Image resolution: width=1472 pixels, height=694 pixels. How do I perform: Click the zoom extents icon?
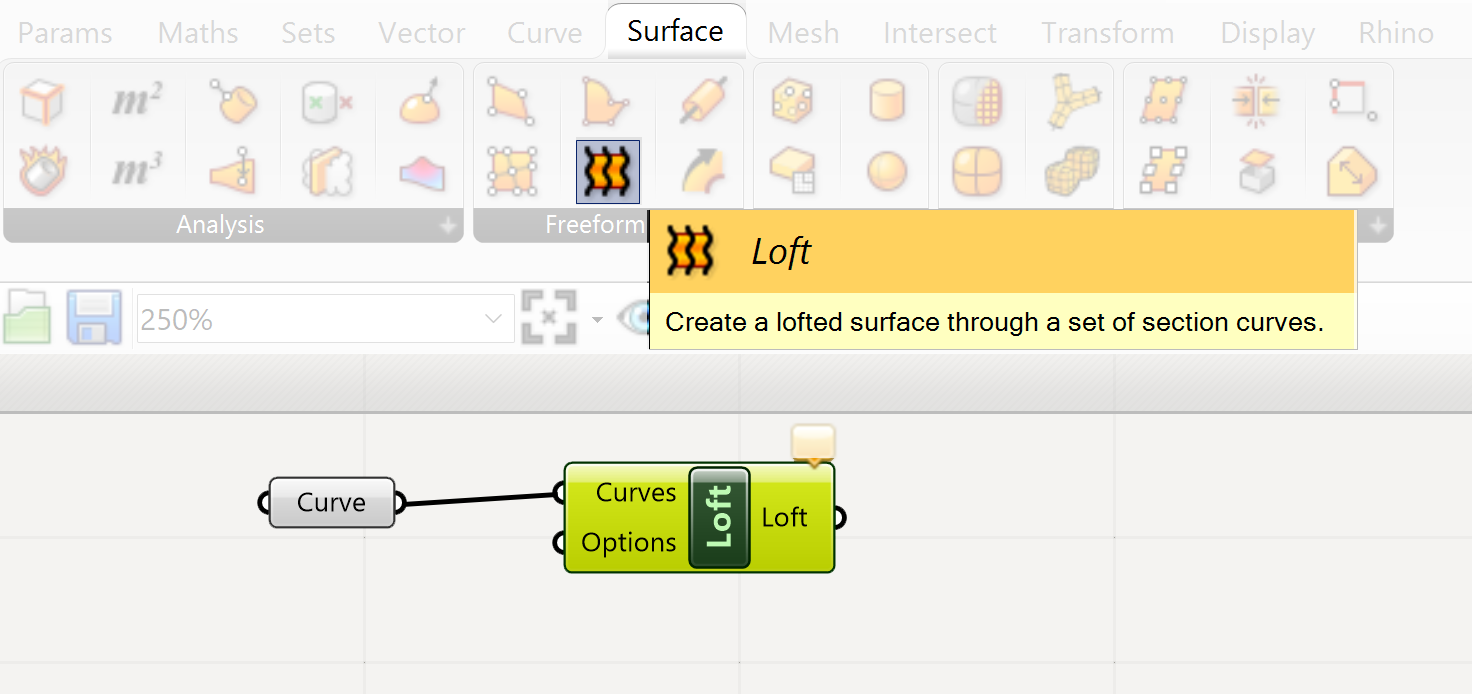[x=549, y=318]
